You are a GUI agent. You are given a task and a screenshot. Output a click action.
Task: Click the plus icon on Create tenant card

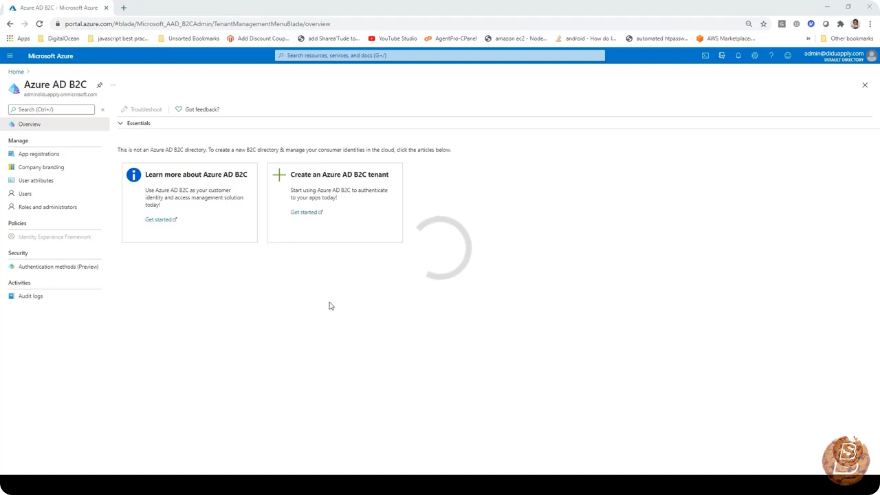tap(279, 175)
